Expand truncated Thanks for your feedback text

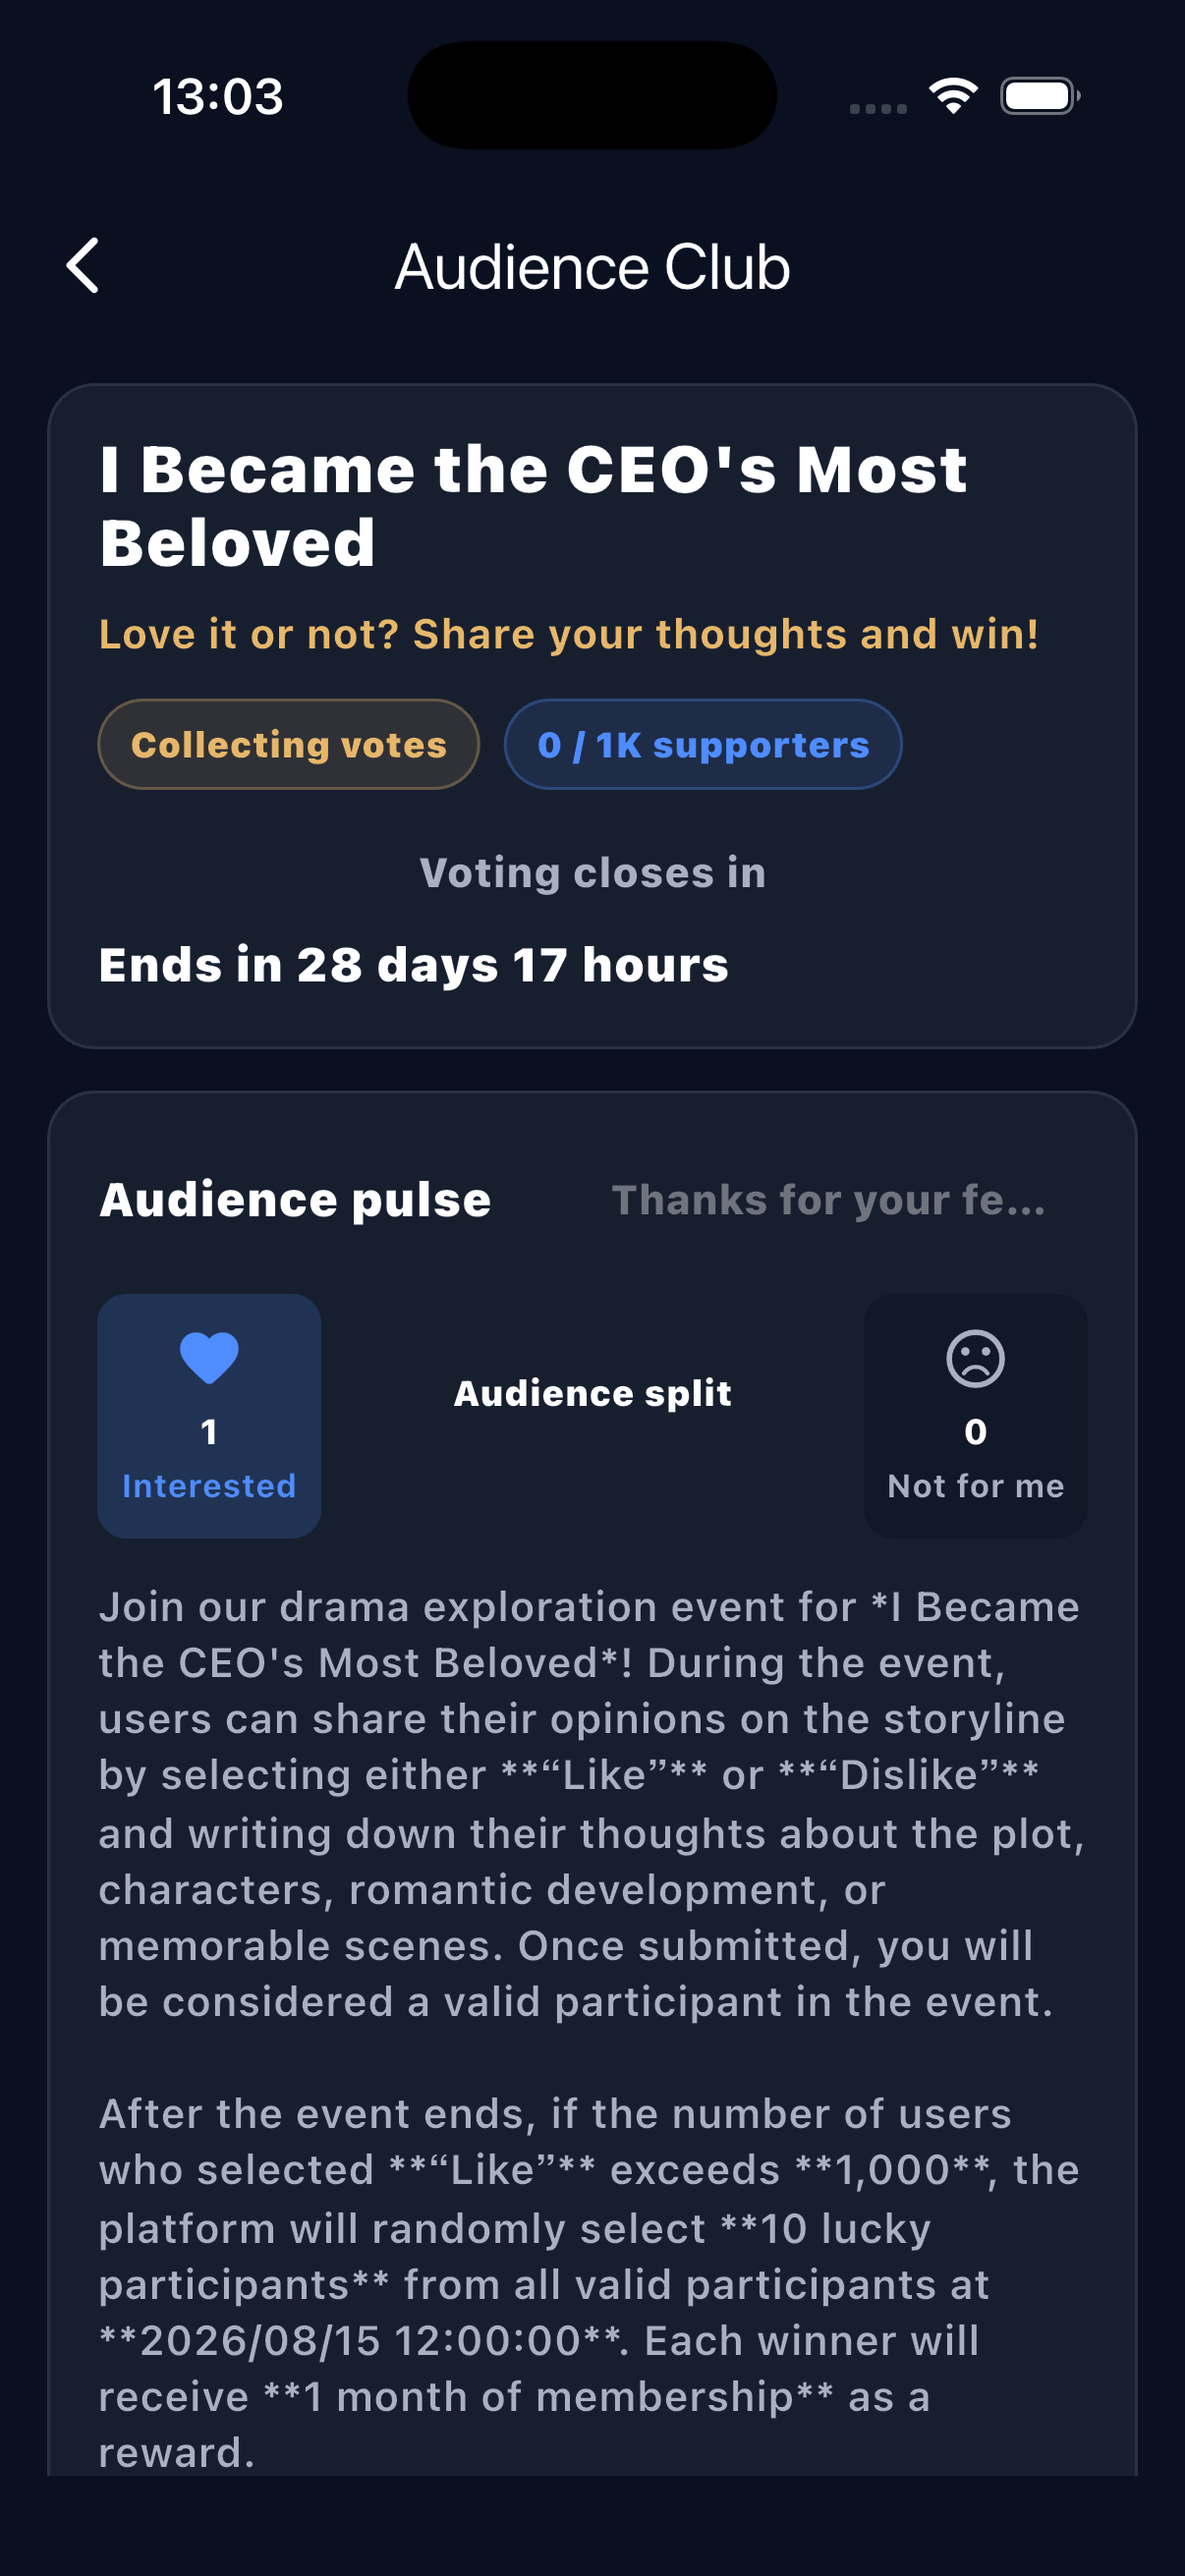coord(828,1200)
